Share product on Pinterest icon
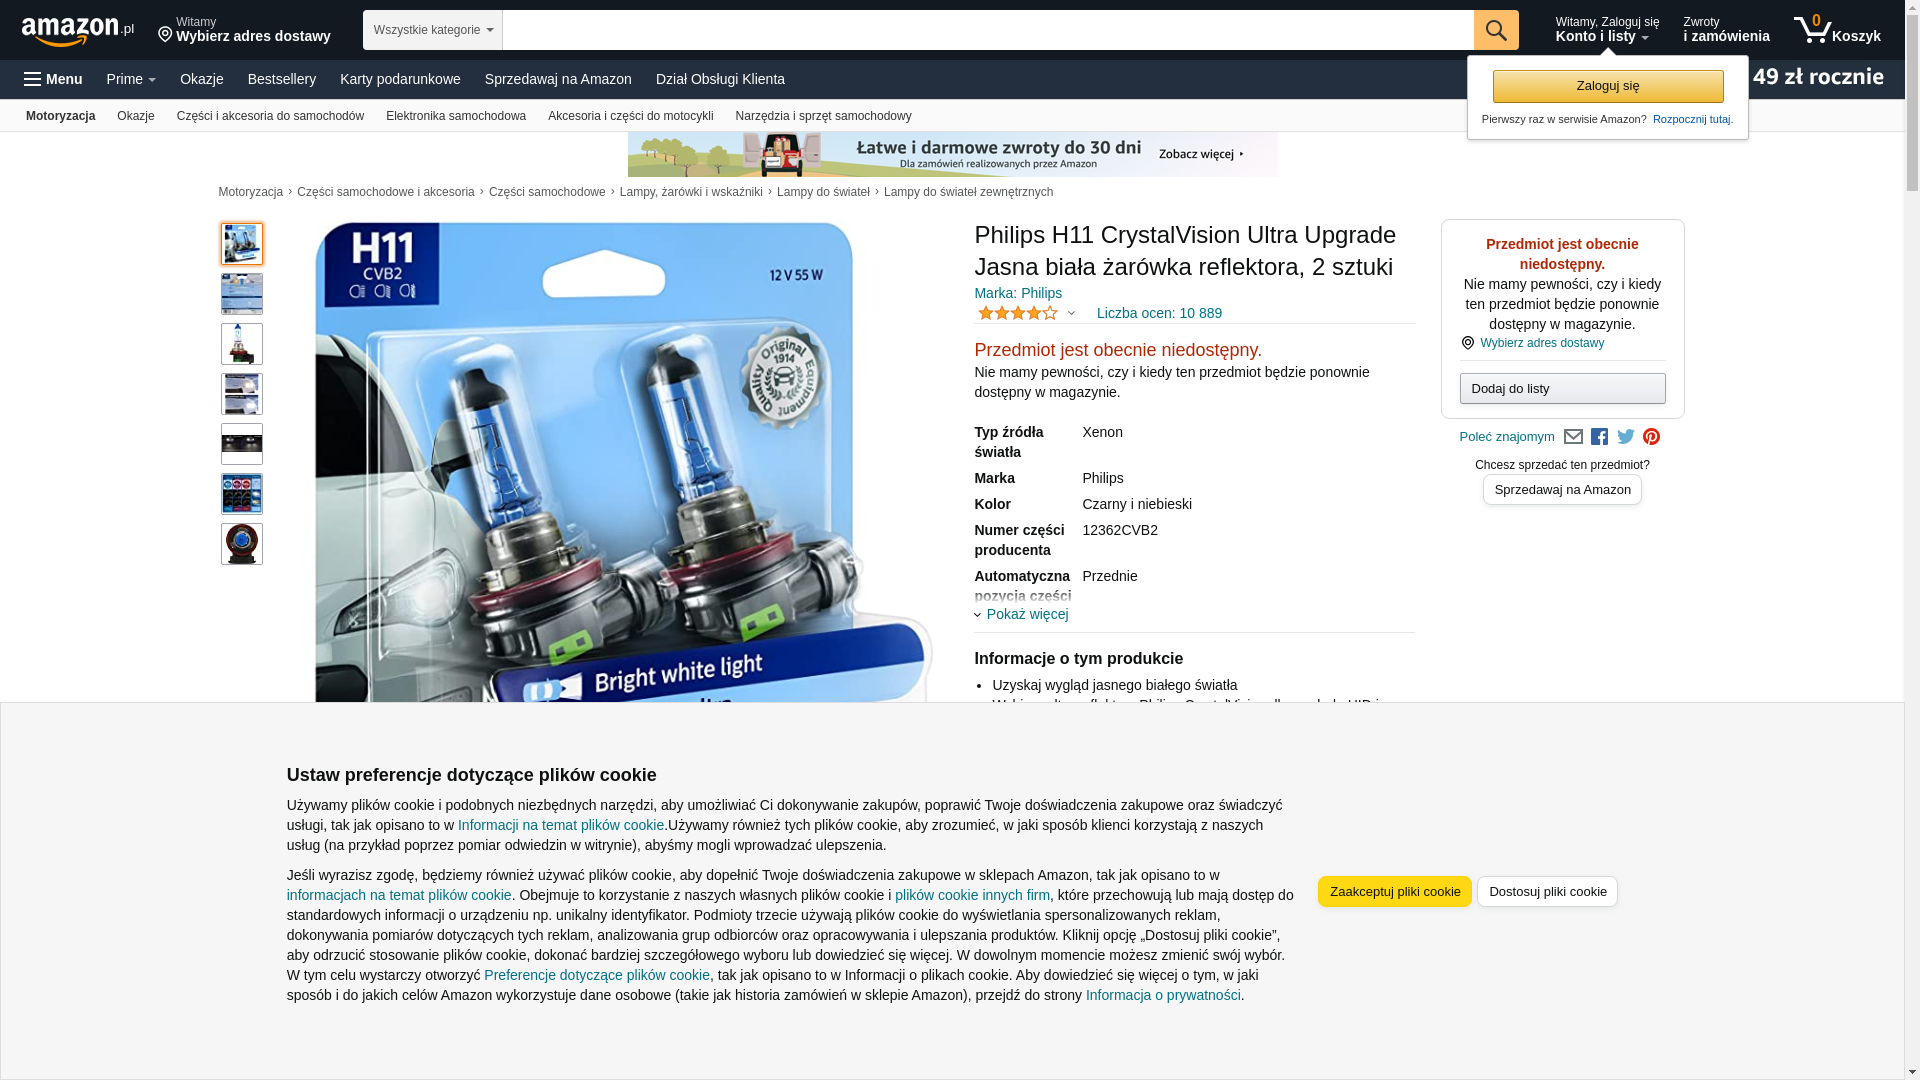The image size is (1920, 1080). tap(1652, 437)
